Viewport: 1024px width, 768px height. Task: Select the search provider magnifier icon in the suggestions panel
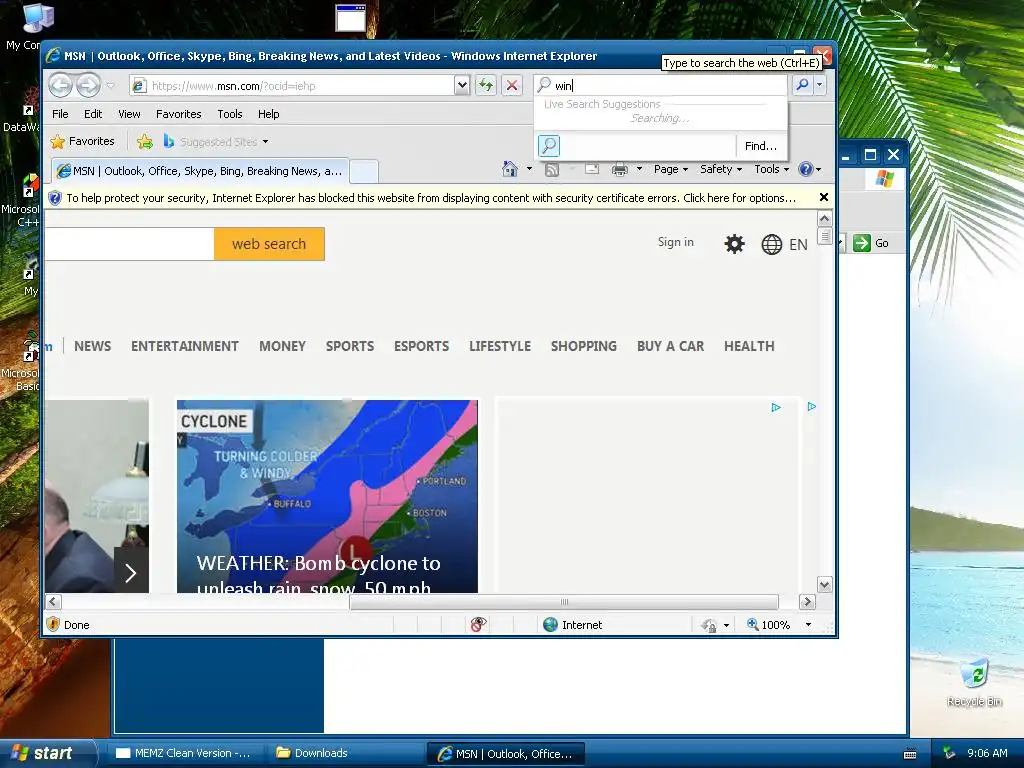tap(549, 146)
